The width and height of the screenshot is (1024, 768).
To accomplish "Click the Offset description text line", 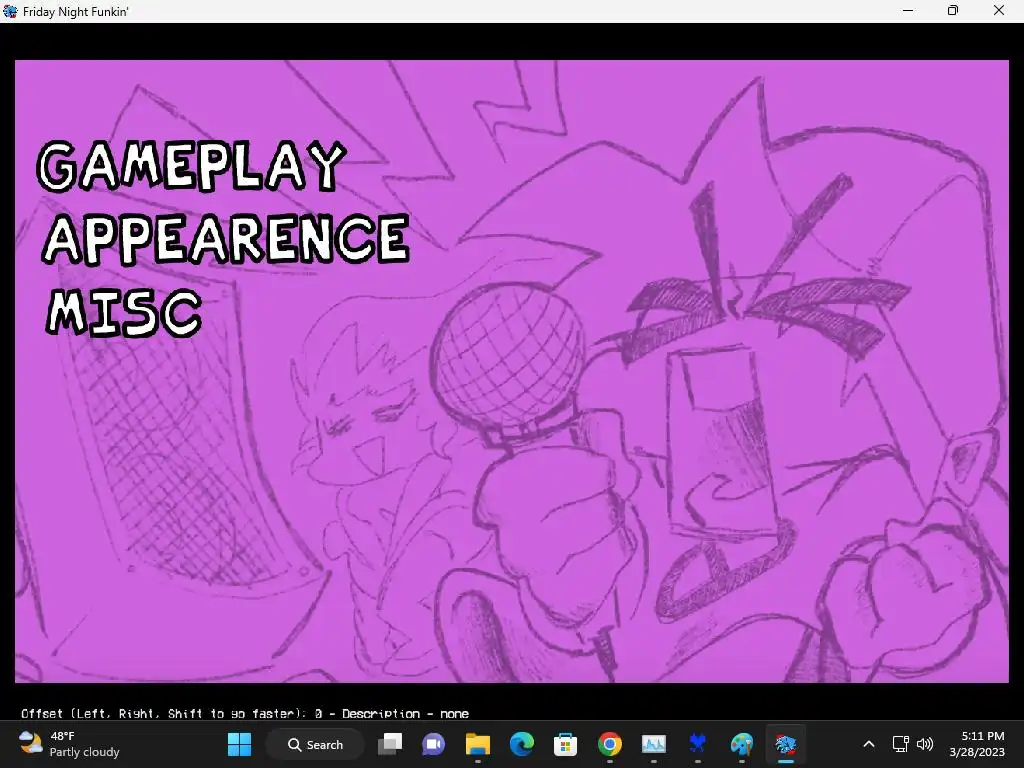I will click(x=245, y=713).
